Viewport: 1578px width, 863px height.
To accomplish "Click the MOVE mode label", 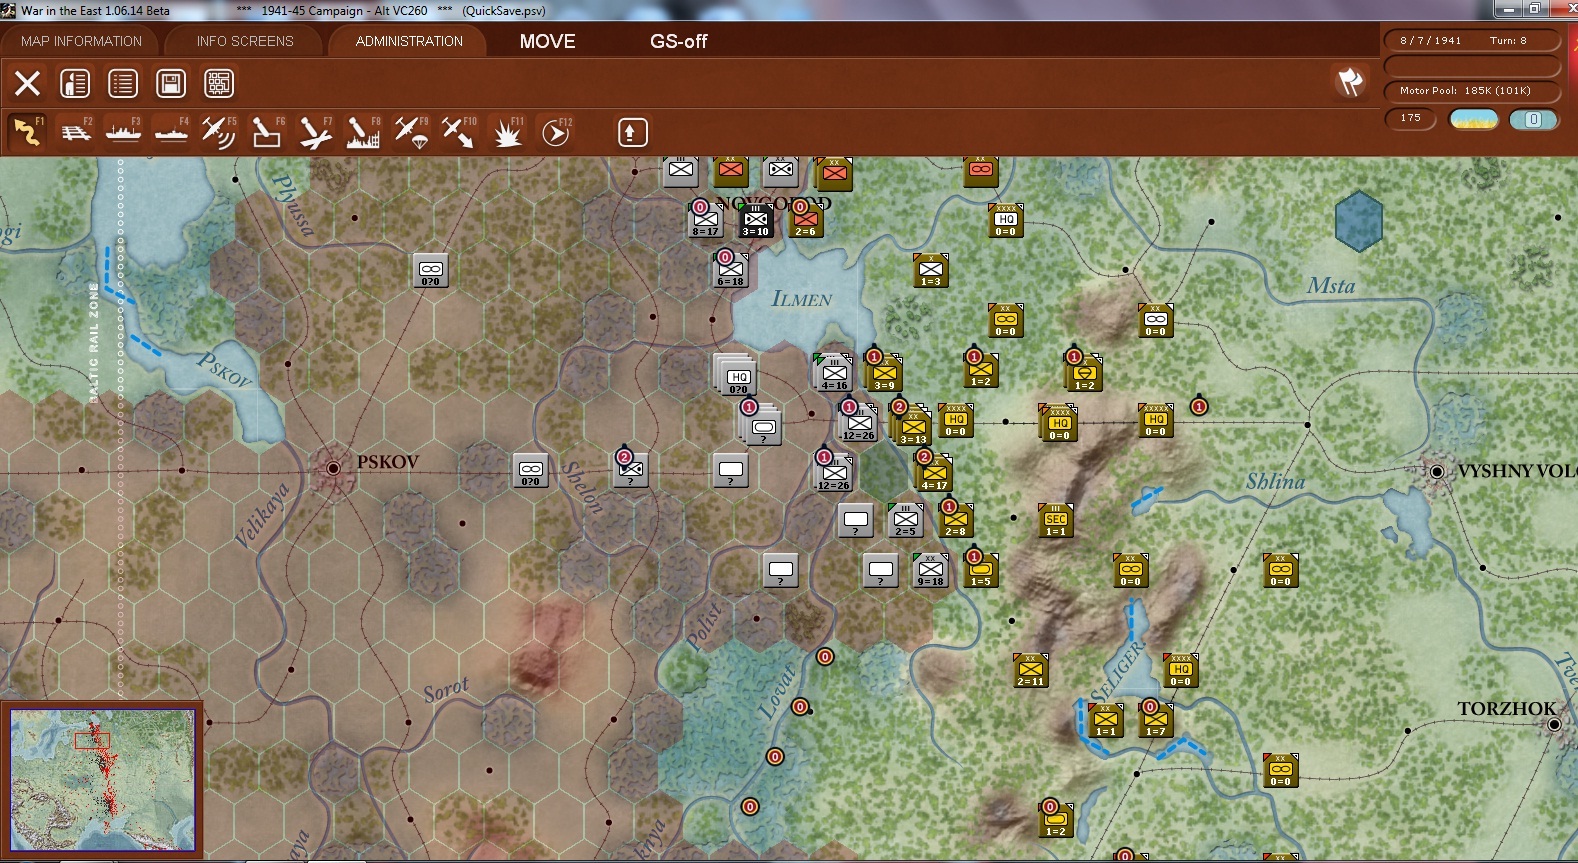I will [548, 41].
